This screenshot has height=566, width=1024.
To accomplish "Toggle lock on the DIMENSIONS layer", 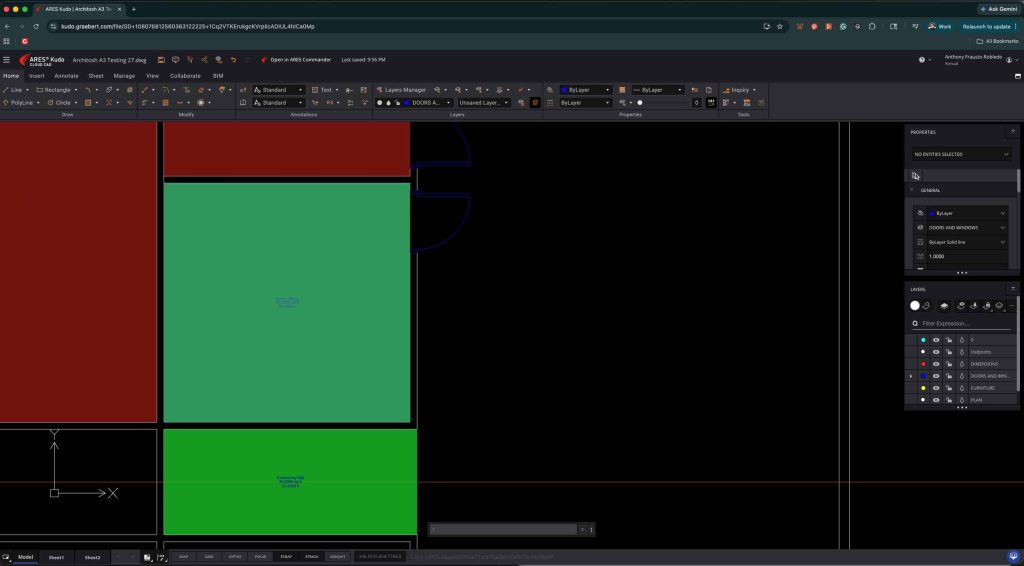I will point(948,364).
